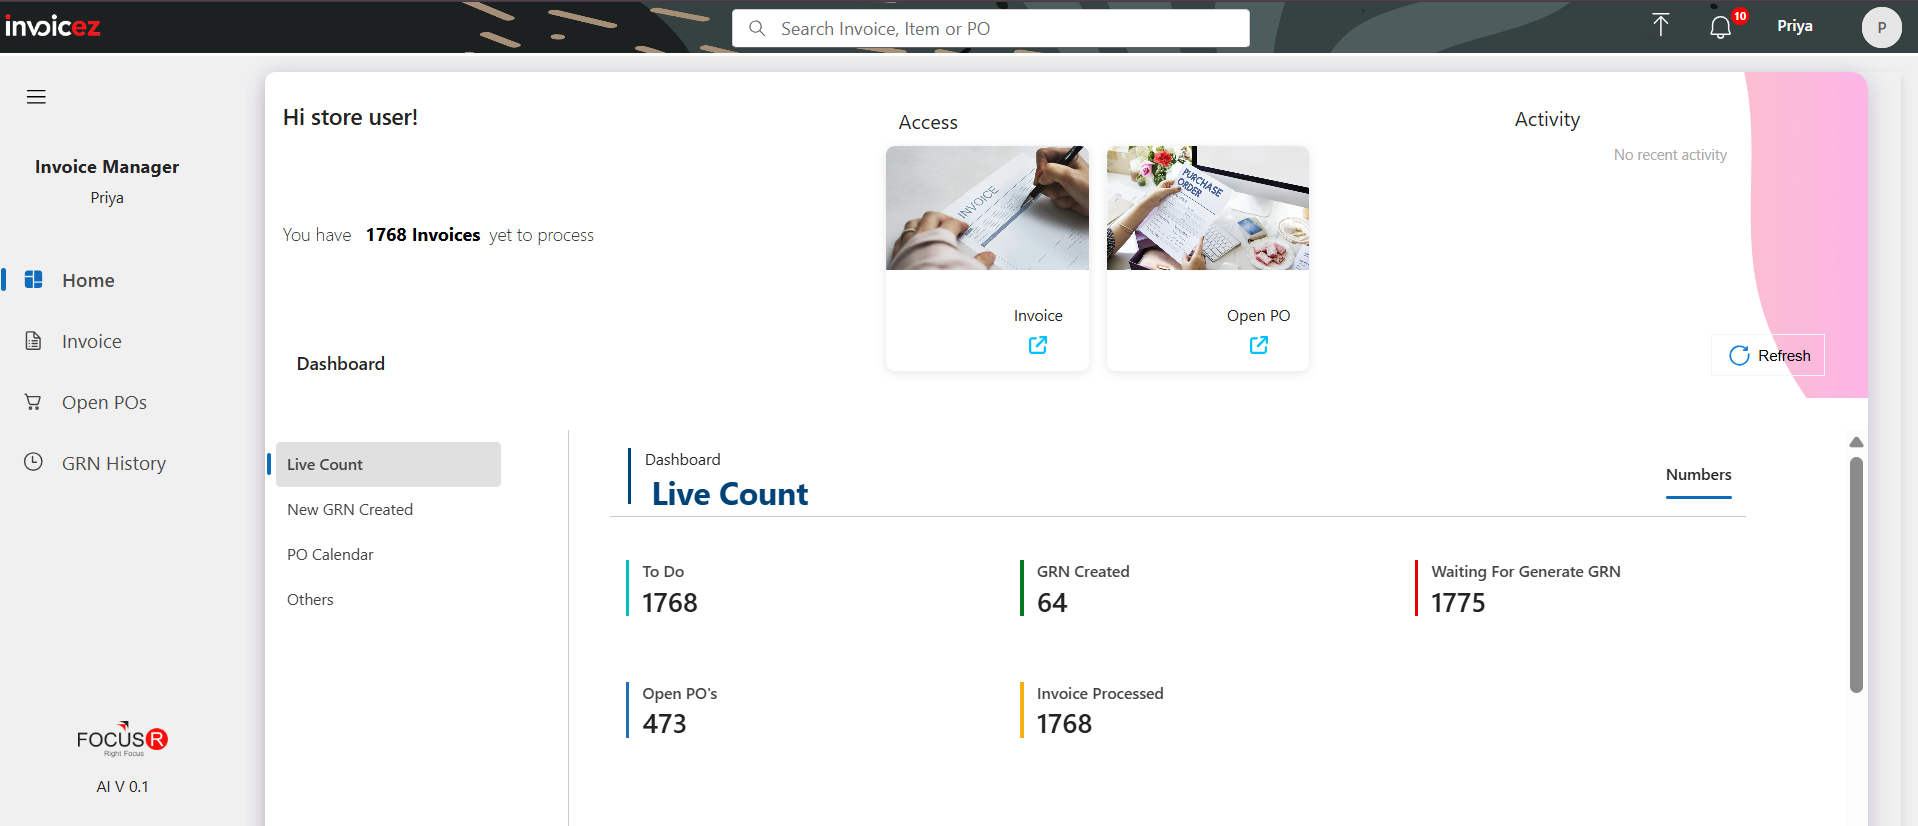
Task: Click the 'AI V 0.1' version text
Action: (122, 787)
